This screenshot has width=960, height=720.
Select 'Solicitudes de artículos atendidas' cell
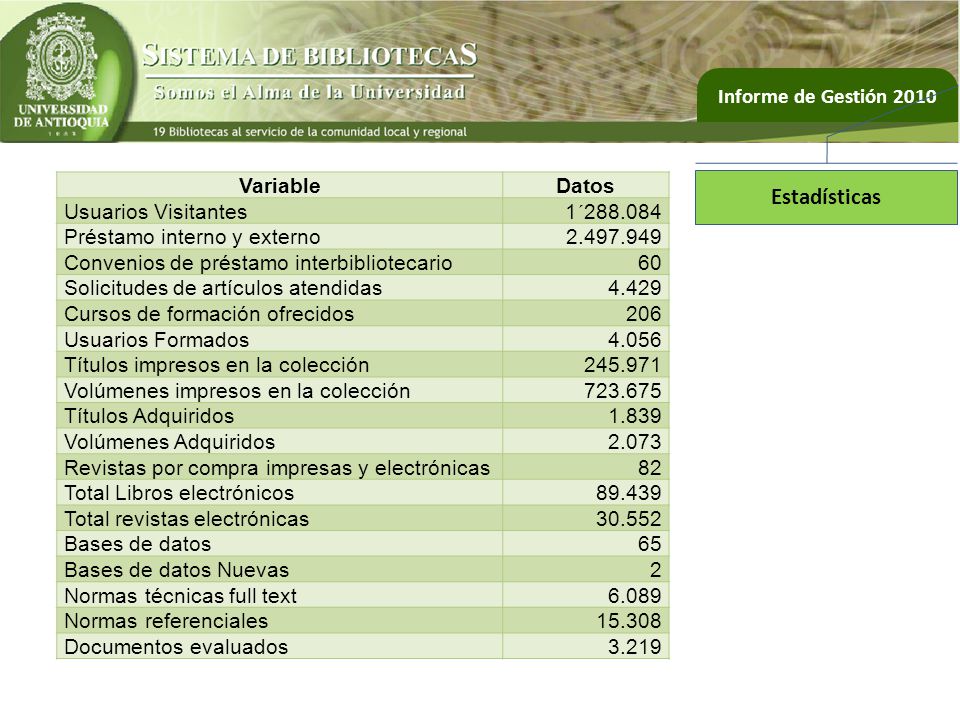point(280,288)
